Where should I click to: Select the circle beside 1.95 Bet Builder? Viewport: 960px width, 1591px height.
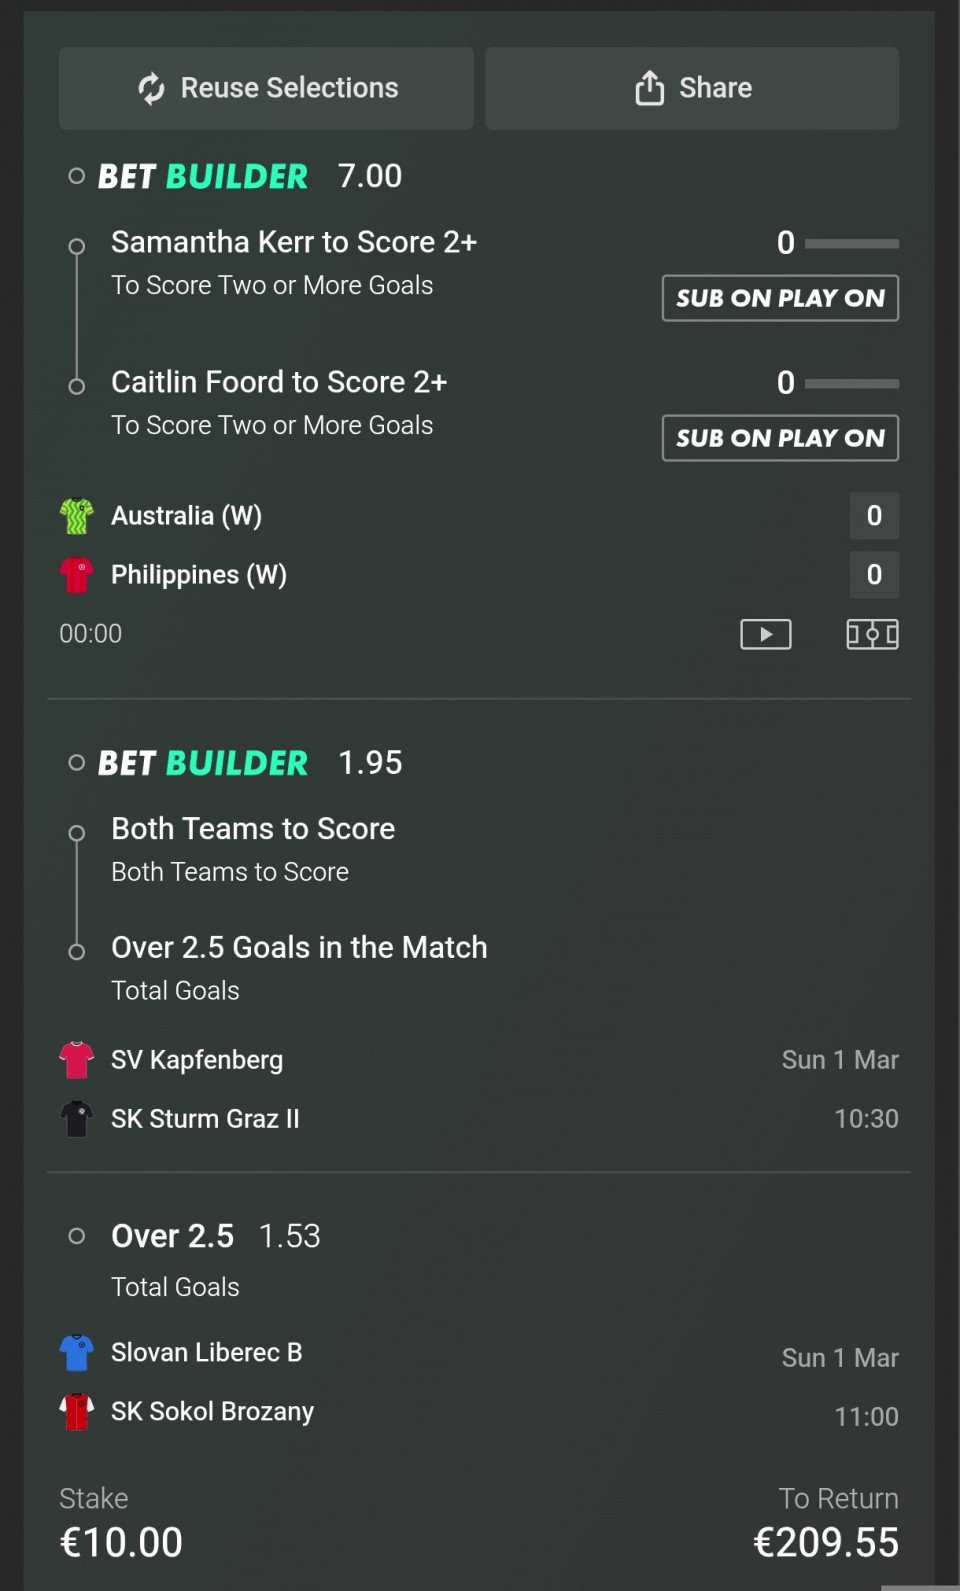pos(76,763)
